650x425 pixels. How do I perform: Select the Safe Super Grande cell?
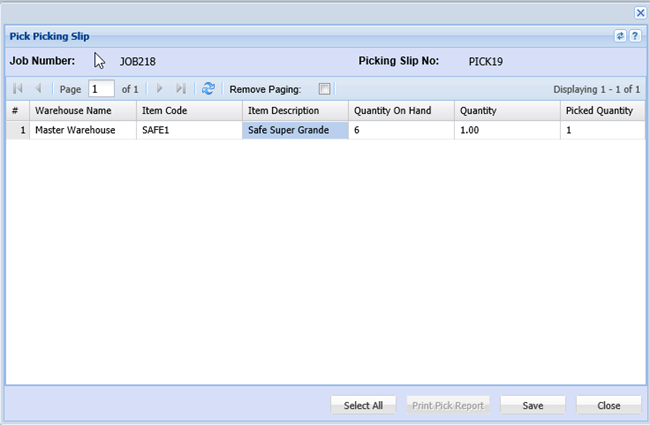point(294,130)
